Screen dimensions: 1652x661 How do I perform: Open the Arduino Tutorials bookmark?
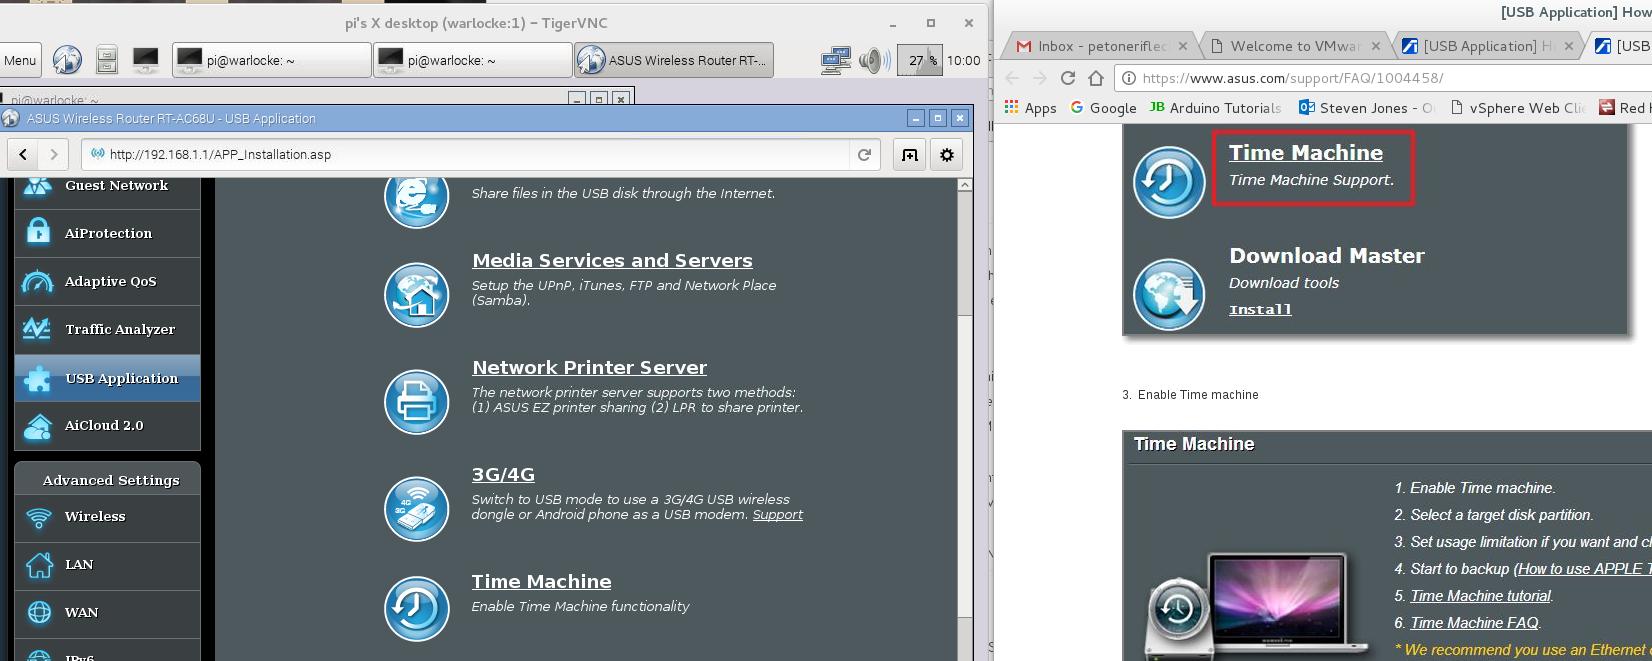1215,108
